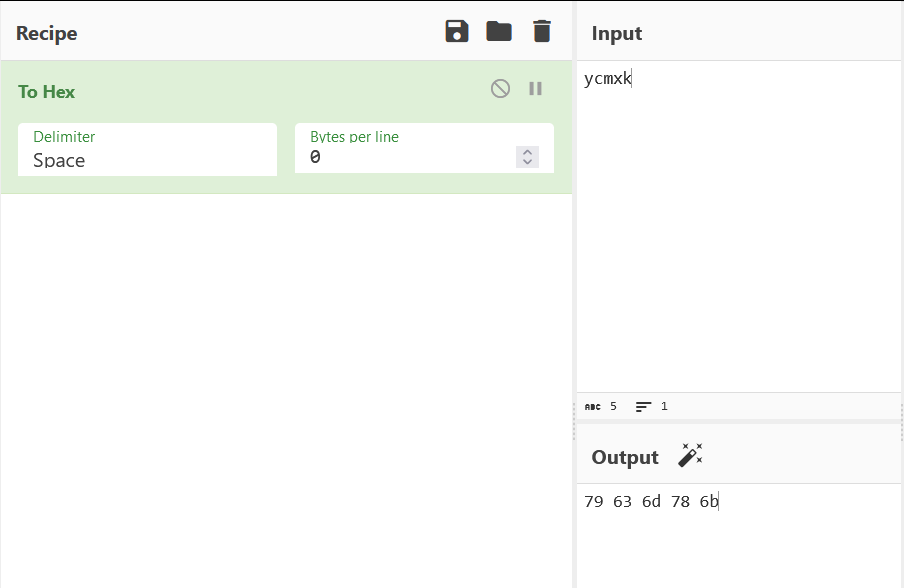Disable the To Hex operation
This screenshot has width=904, height=588.
(x=500, y=89)
